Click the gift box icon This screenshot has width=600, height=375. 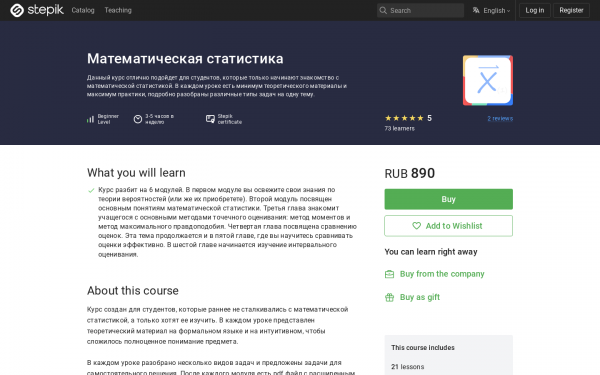click(389, 297)
